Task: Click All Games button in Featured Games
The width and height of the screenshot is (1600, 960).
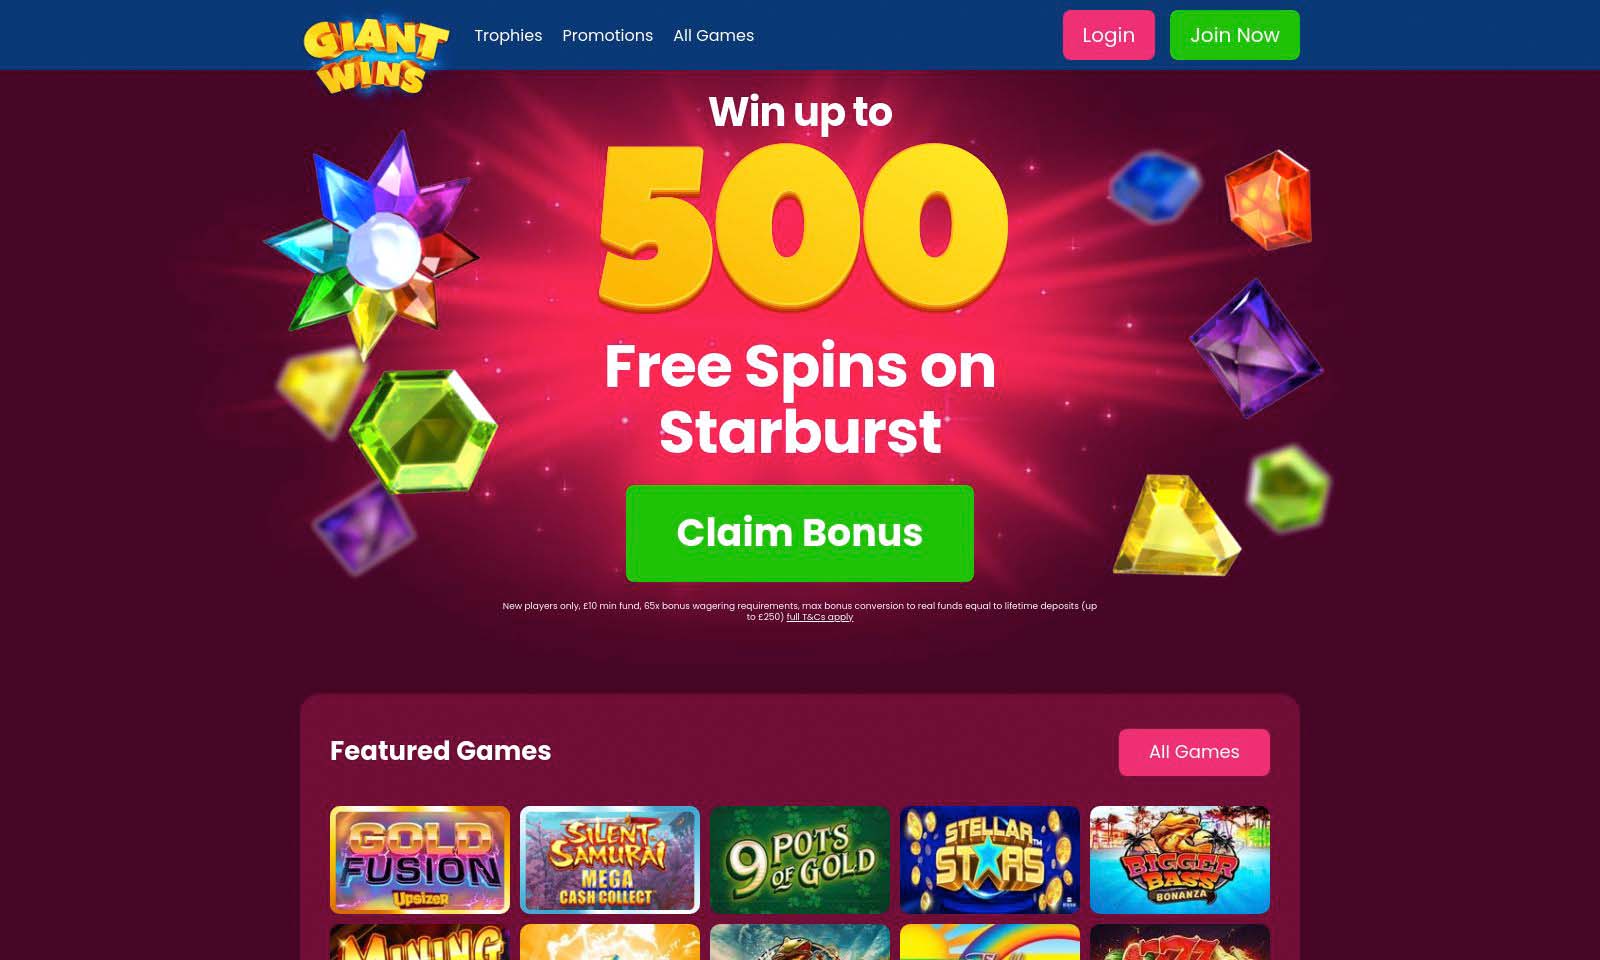Action: [1194, 752]
